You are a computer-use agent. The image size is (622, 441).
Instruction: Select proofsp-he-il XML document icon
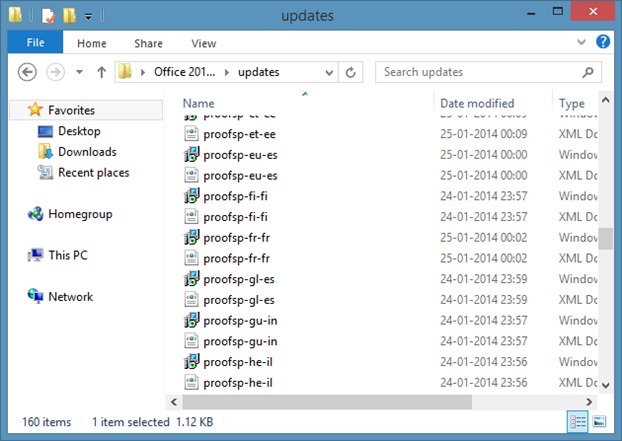point(191,382)
